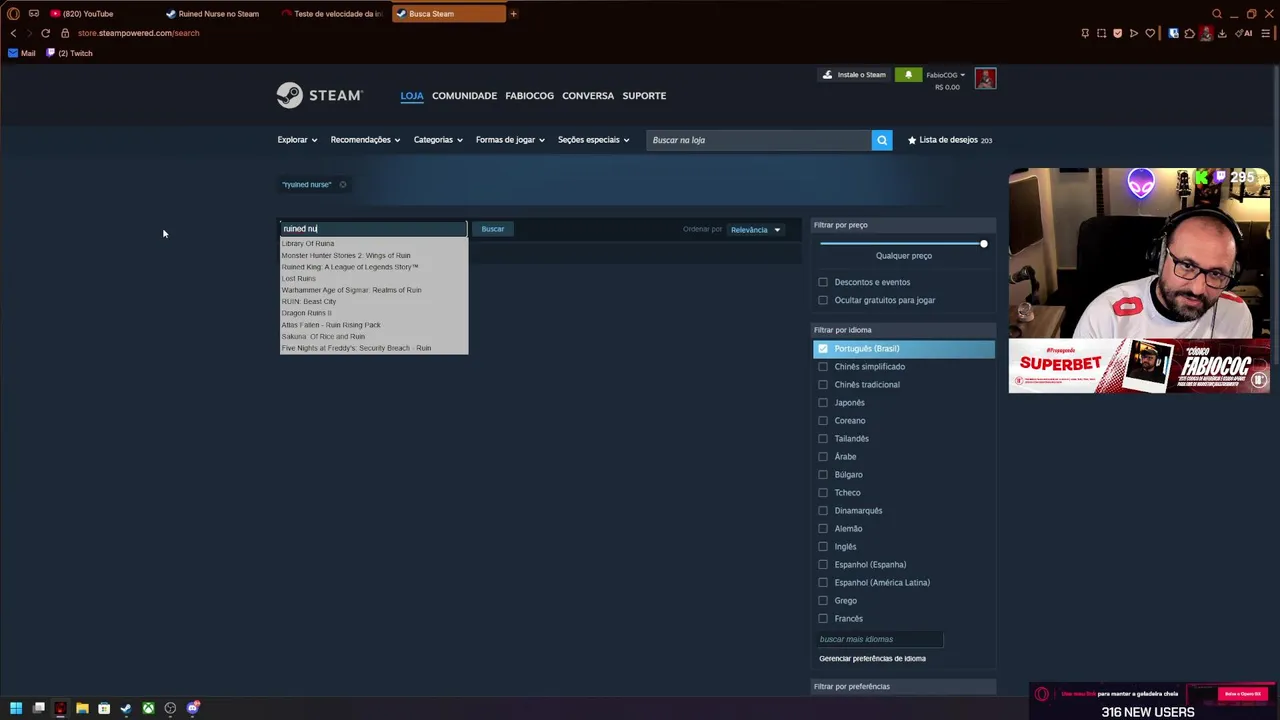Screen dimensions: 1280x720
Task: Open the Easy Setup sliders icon
Action: (1266, 33)
